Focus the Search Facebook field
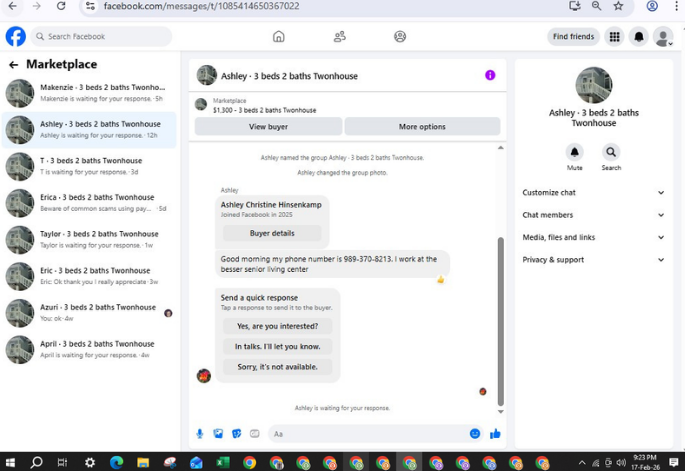685x471 pixels. click(101, 37)
